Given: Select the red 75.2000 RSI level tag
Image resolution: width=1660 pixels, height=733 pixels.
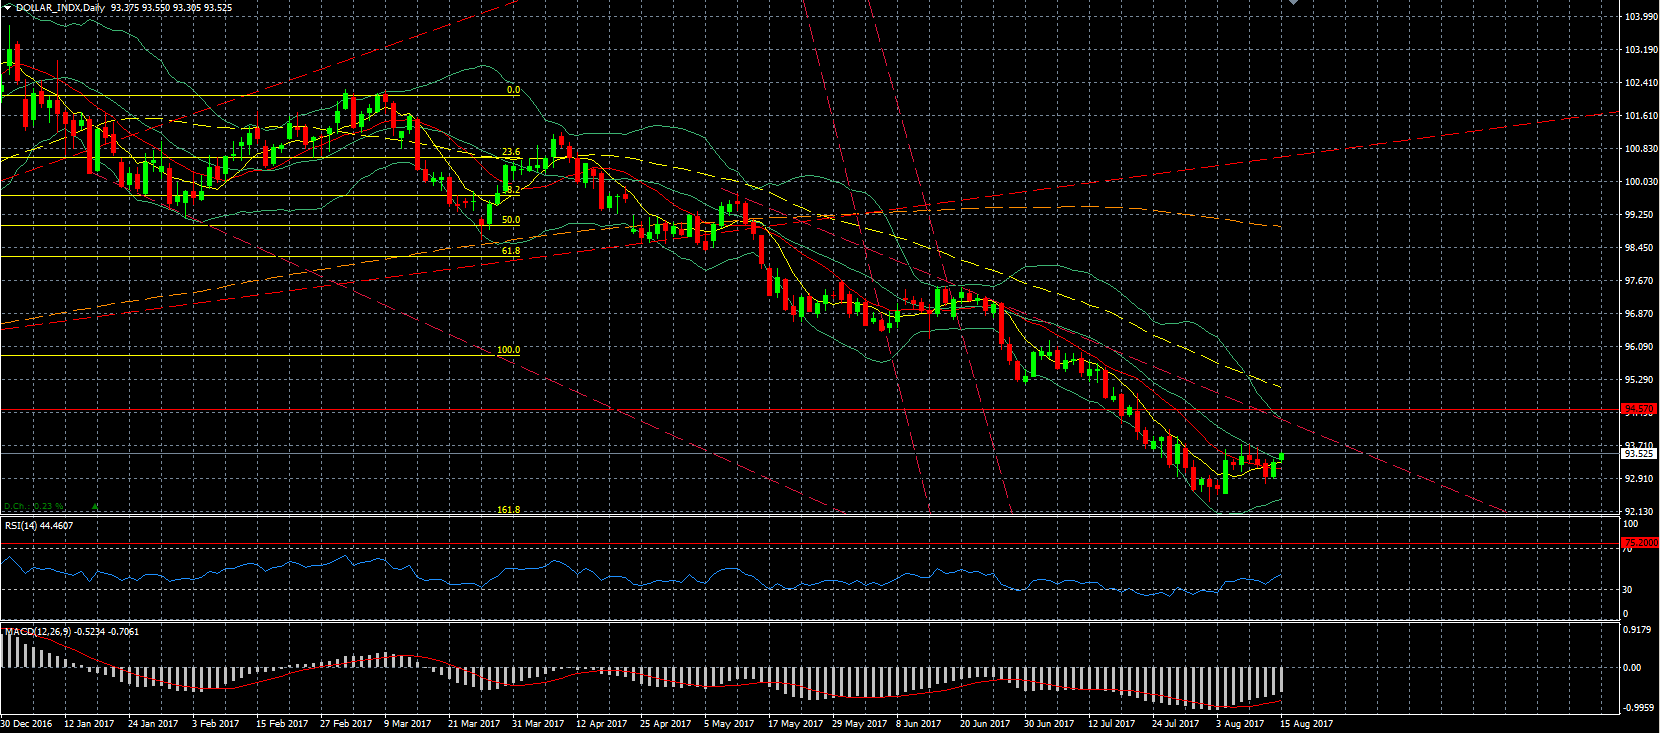Looking at the screenshot, I should click(x=1639, y=543).
